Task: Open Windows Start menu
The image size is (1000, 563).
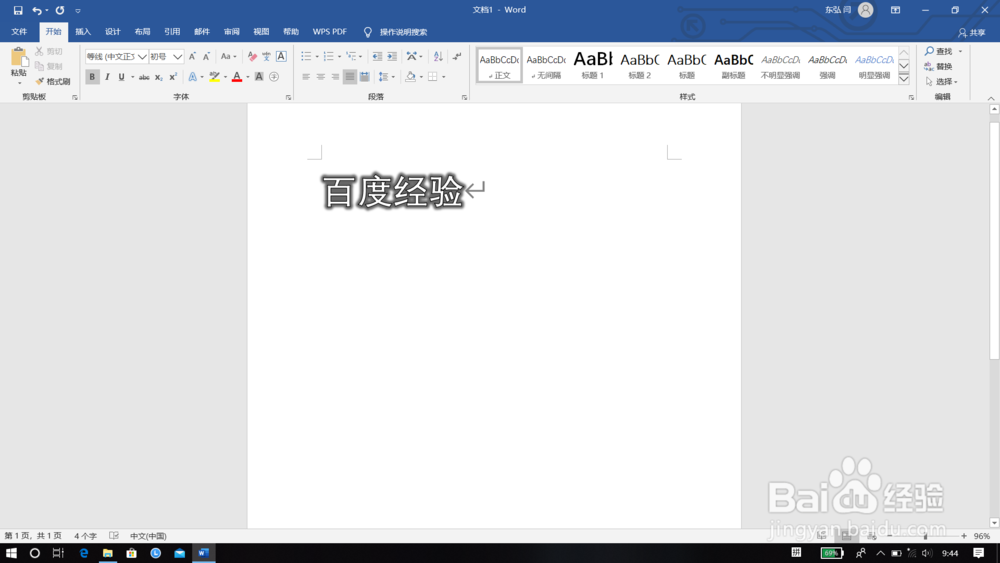Action: tap(11, 553)
